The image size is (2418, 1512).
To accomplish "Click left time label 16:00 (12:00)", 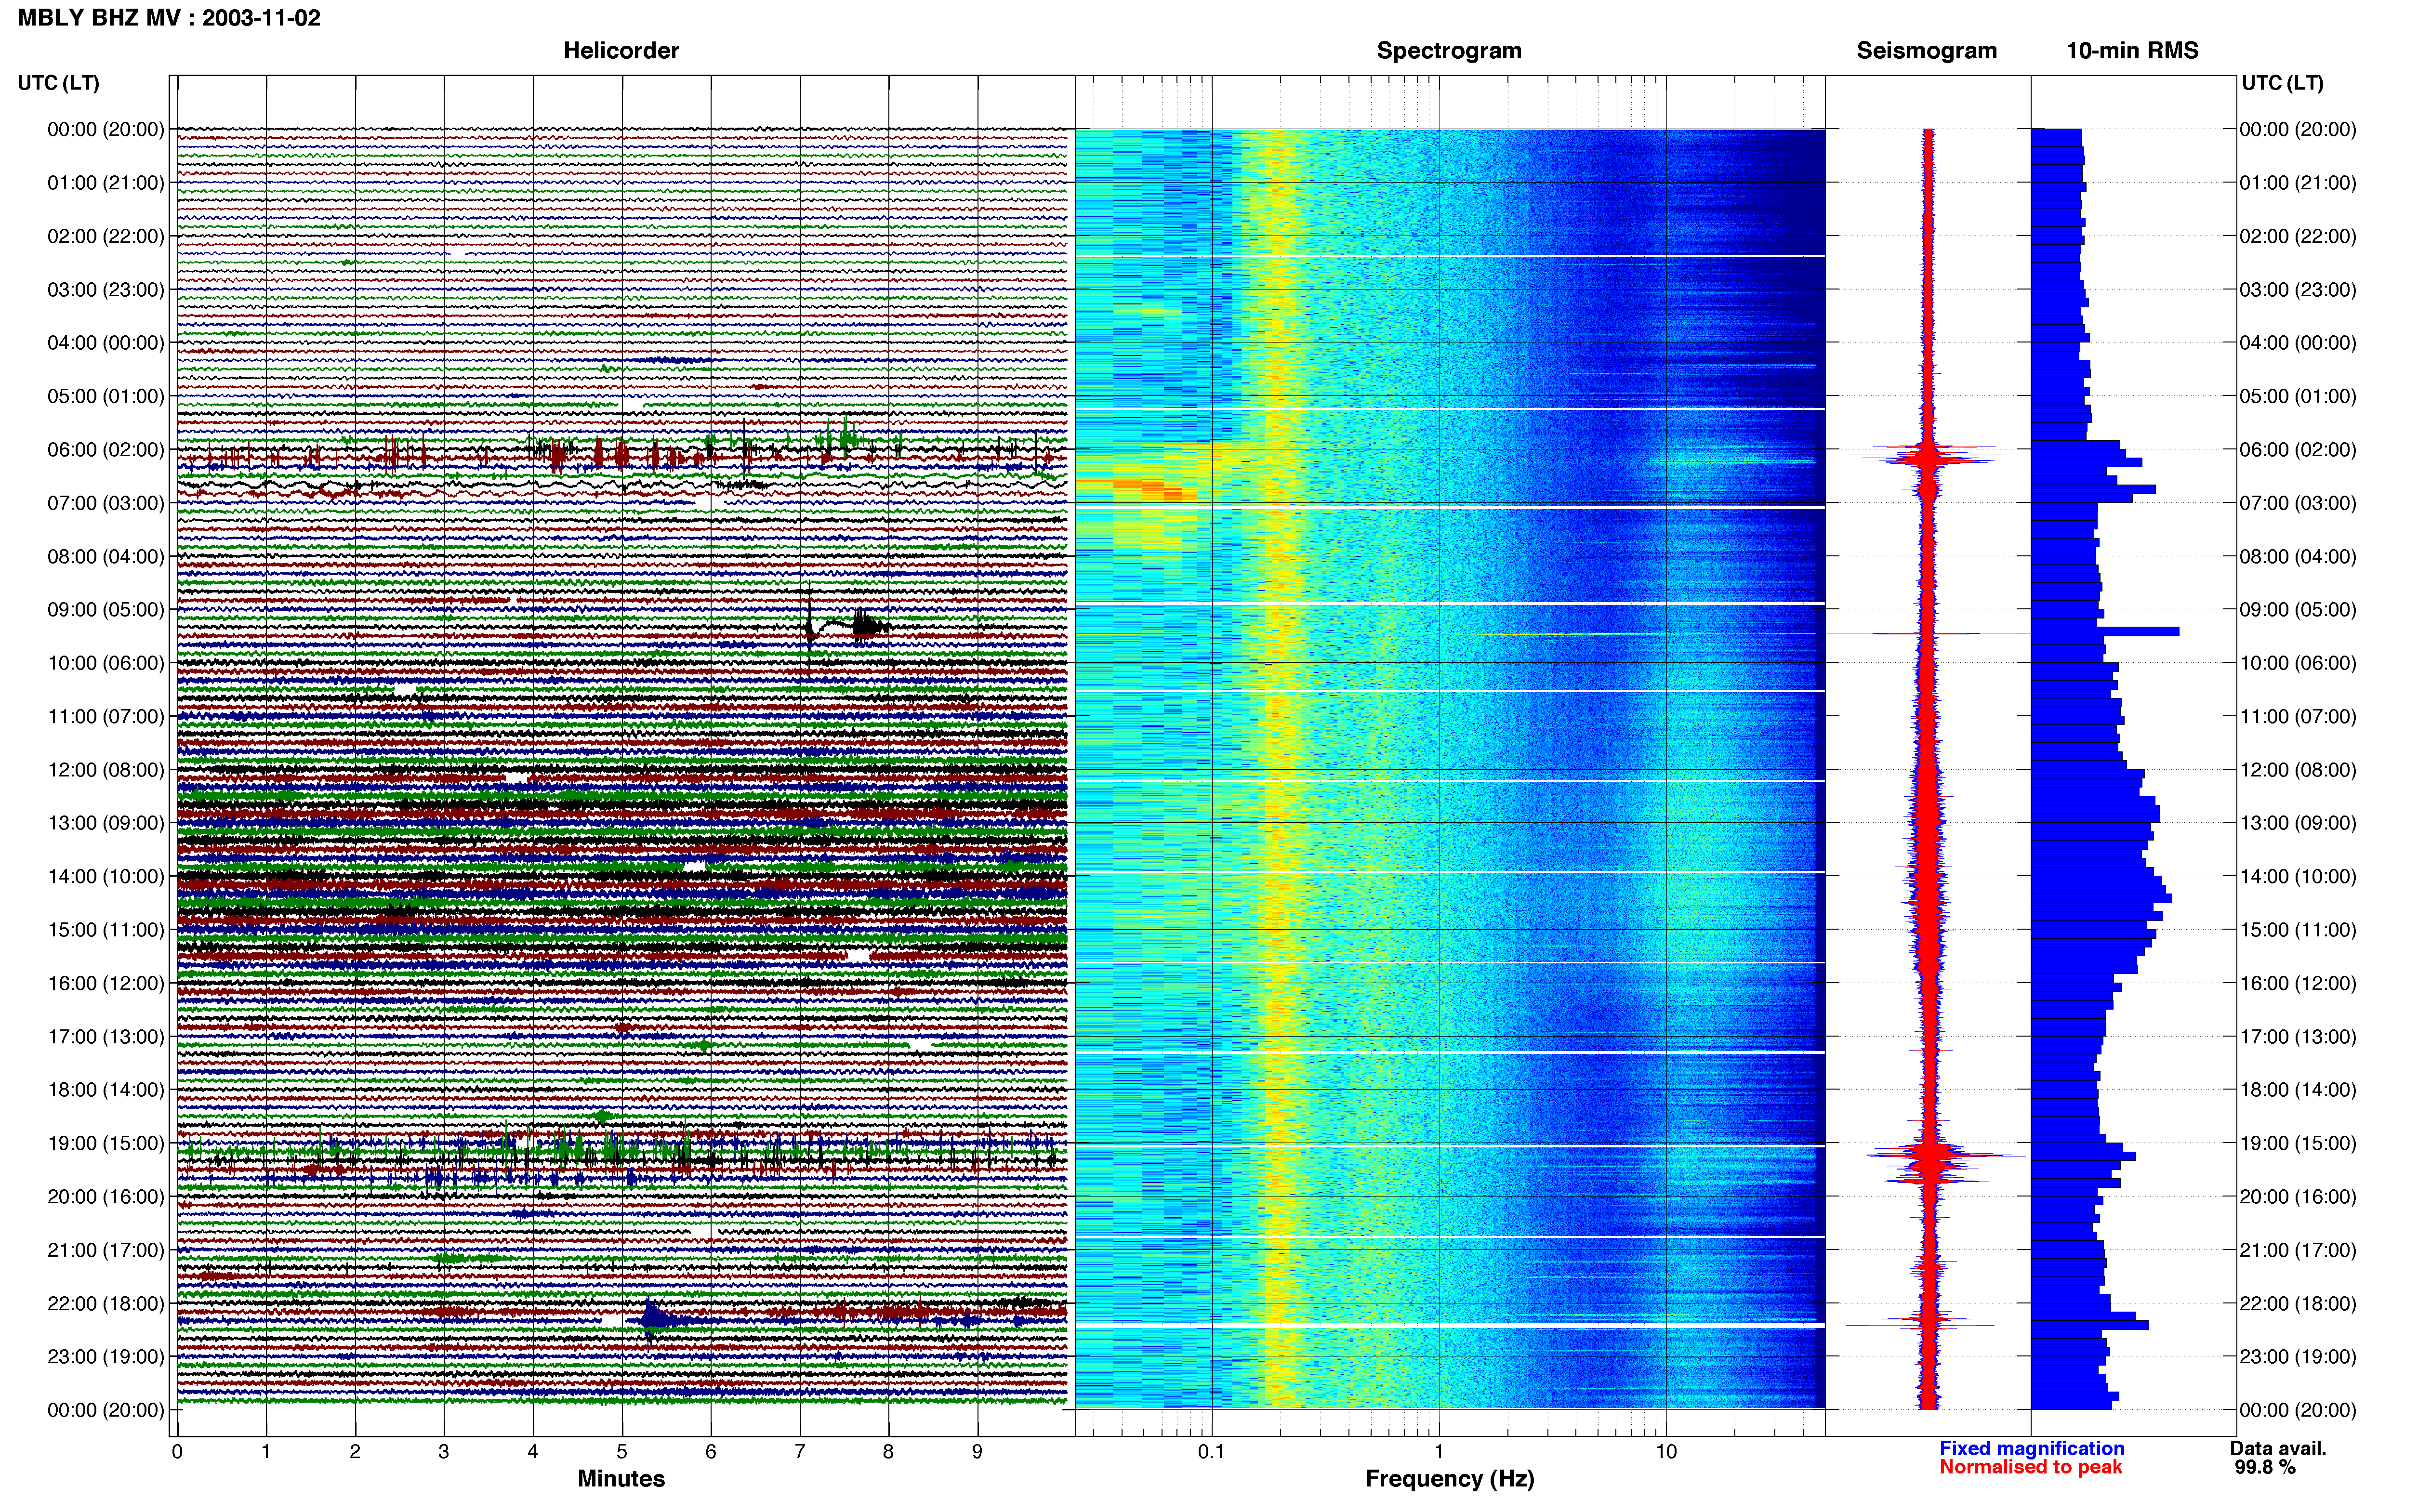I will (106, 983).
